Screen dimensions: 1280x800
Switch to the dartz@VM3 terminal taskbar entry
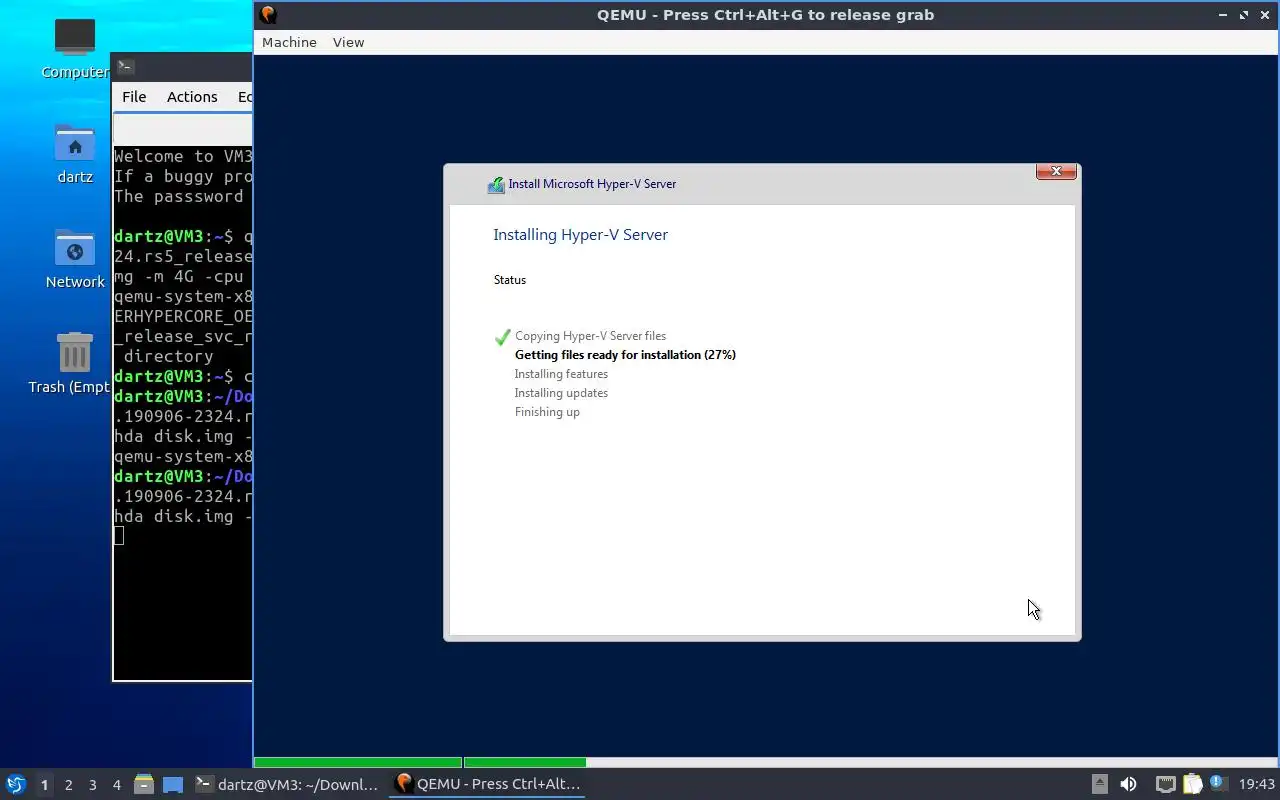[x=287, y=784]
